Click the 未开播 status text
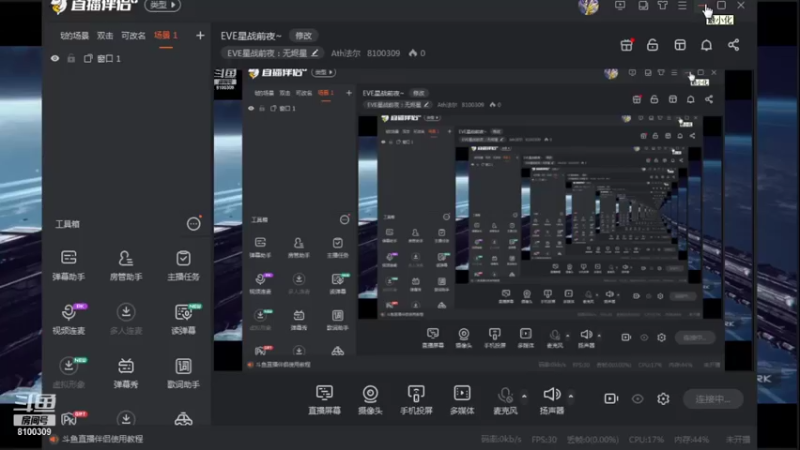 click(x=738, y=439)
